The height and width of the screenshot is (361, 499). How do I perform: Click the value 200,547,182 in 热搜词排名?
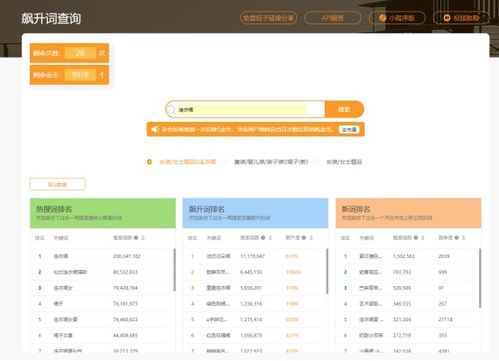click(127, 256)
